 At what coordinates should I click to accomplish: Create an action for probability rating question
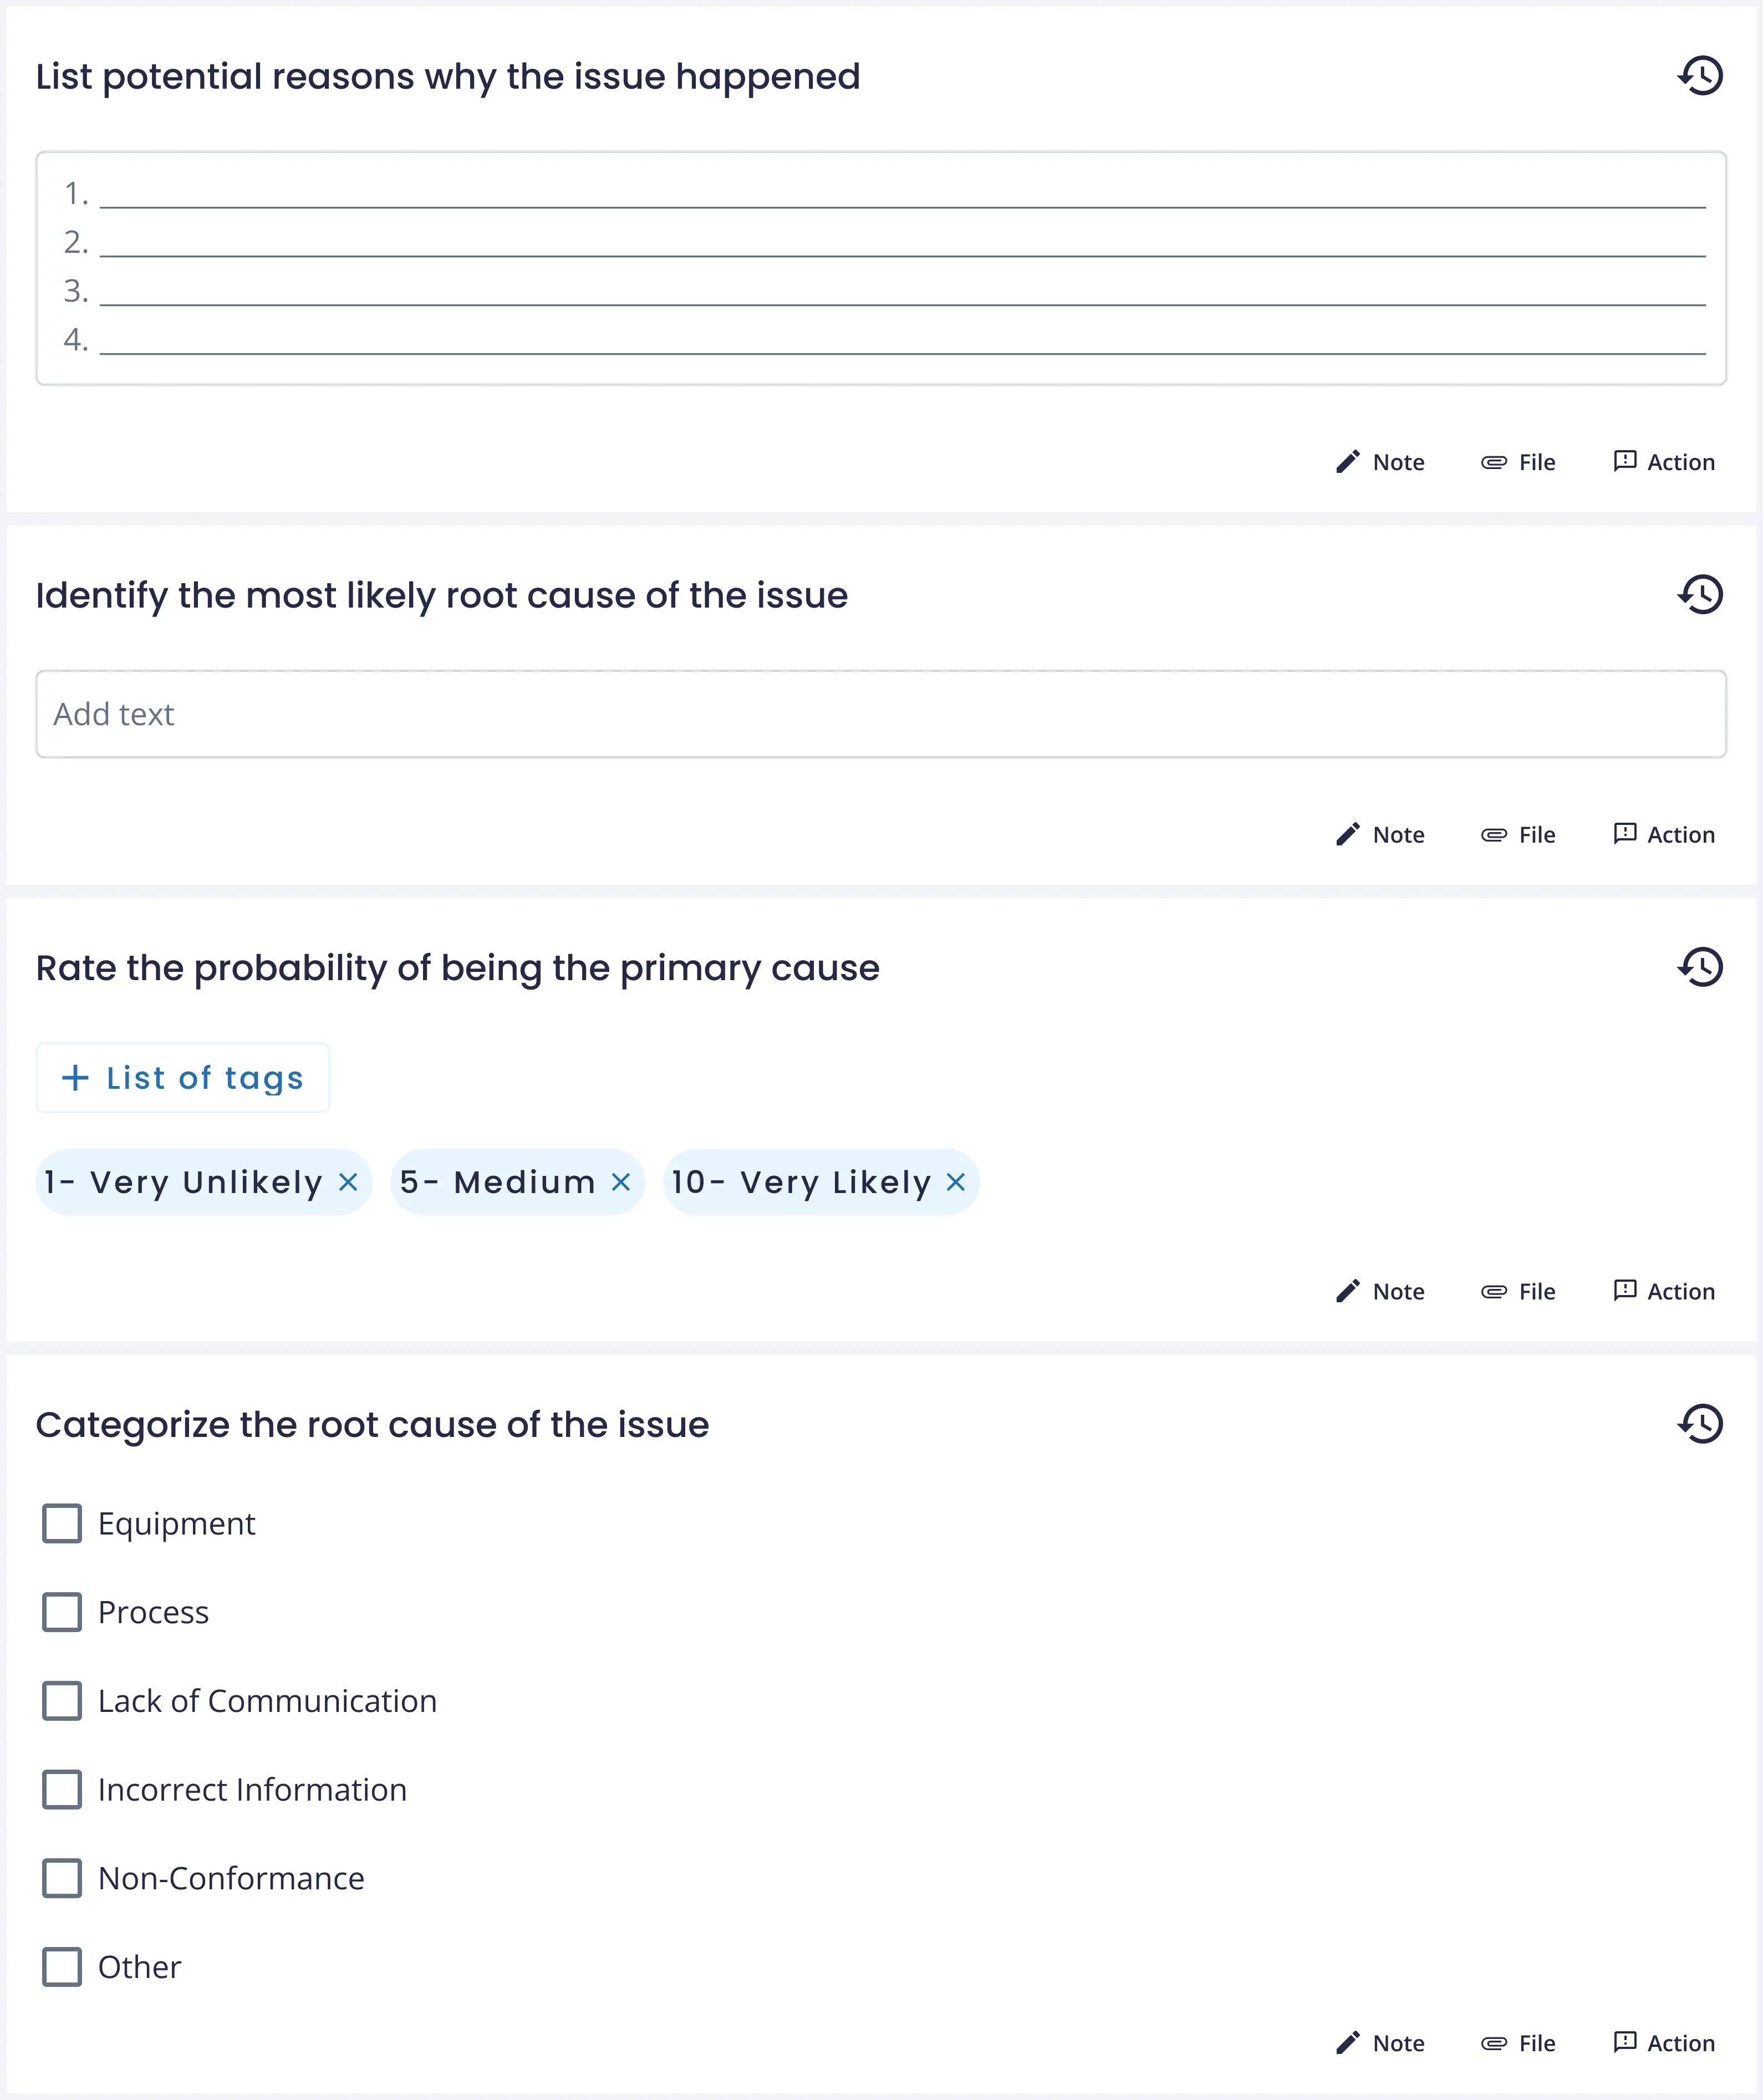point(1664,1291)
